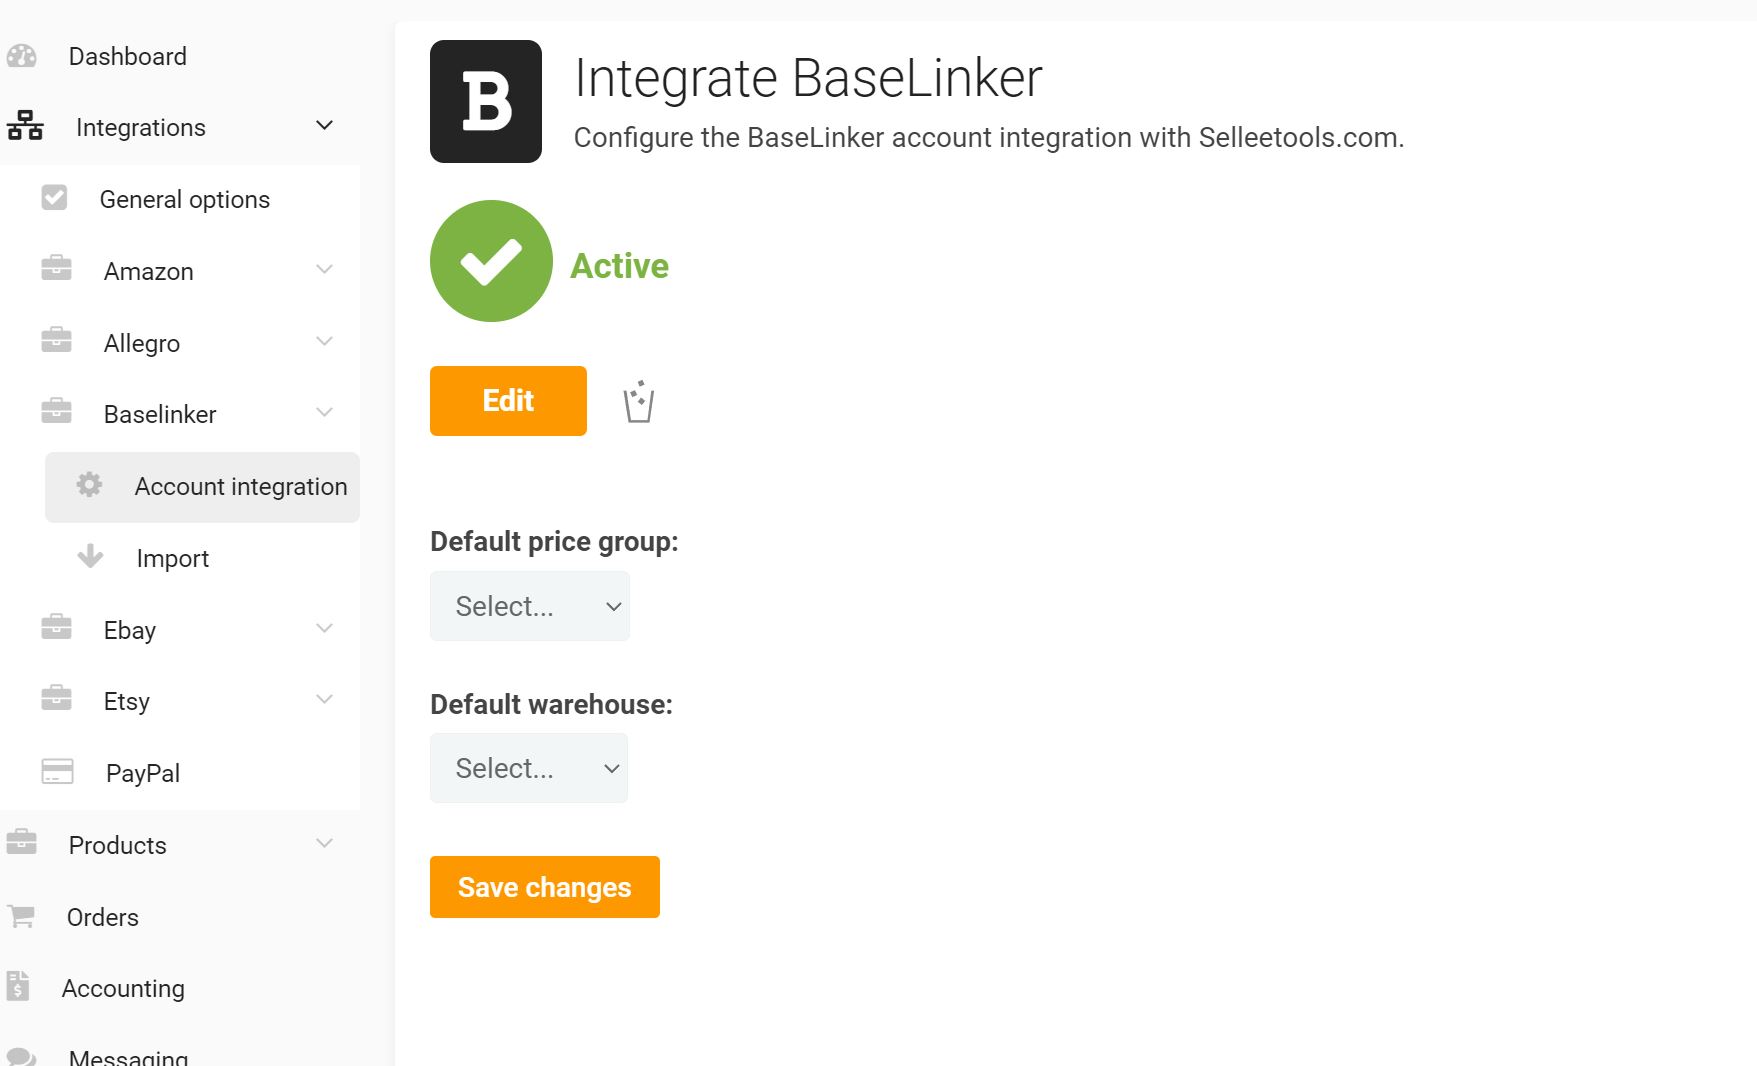Click the Orders shopping cart icon
1757x1066 pixels.
[x=21, y=916]
